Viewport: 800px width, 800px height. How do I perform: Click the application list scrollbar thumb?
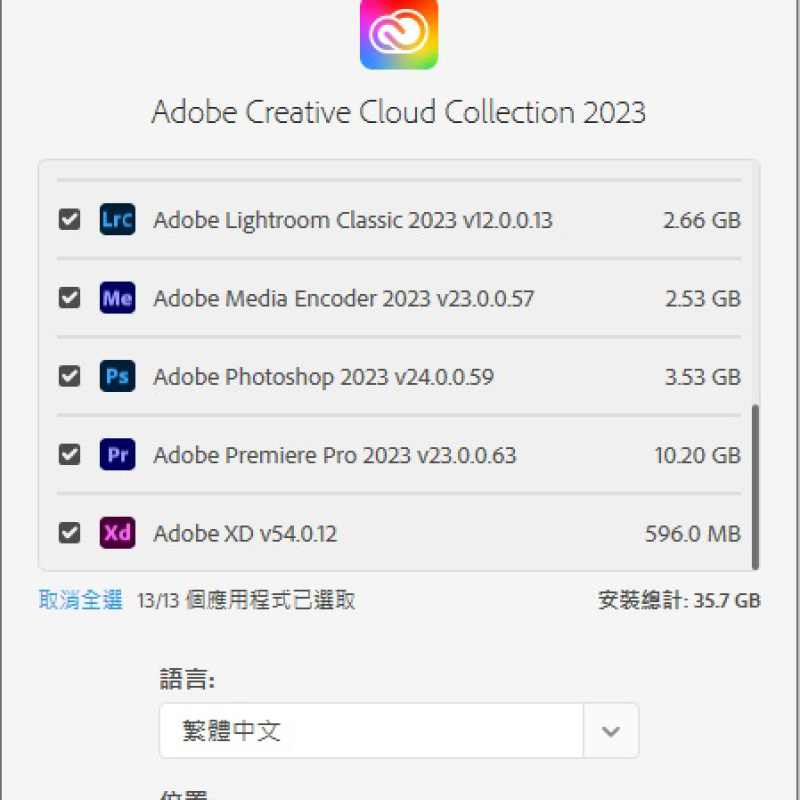click(756, 487)
